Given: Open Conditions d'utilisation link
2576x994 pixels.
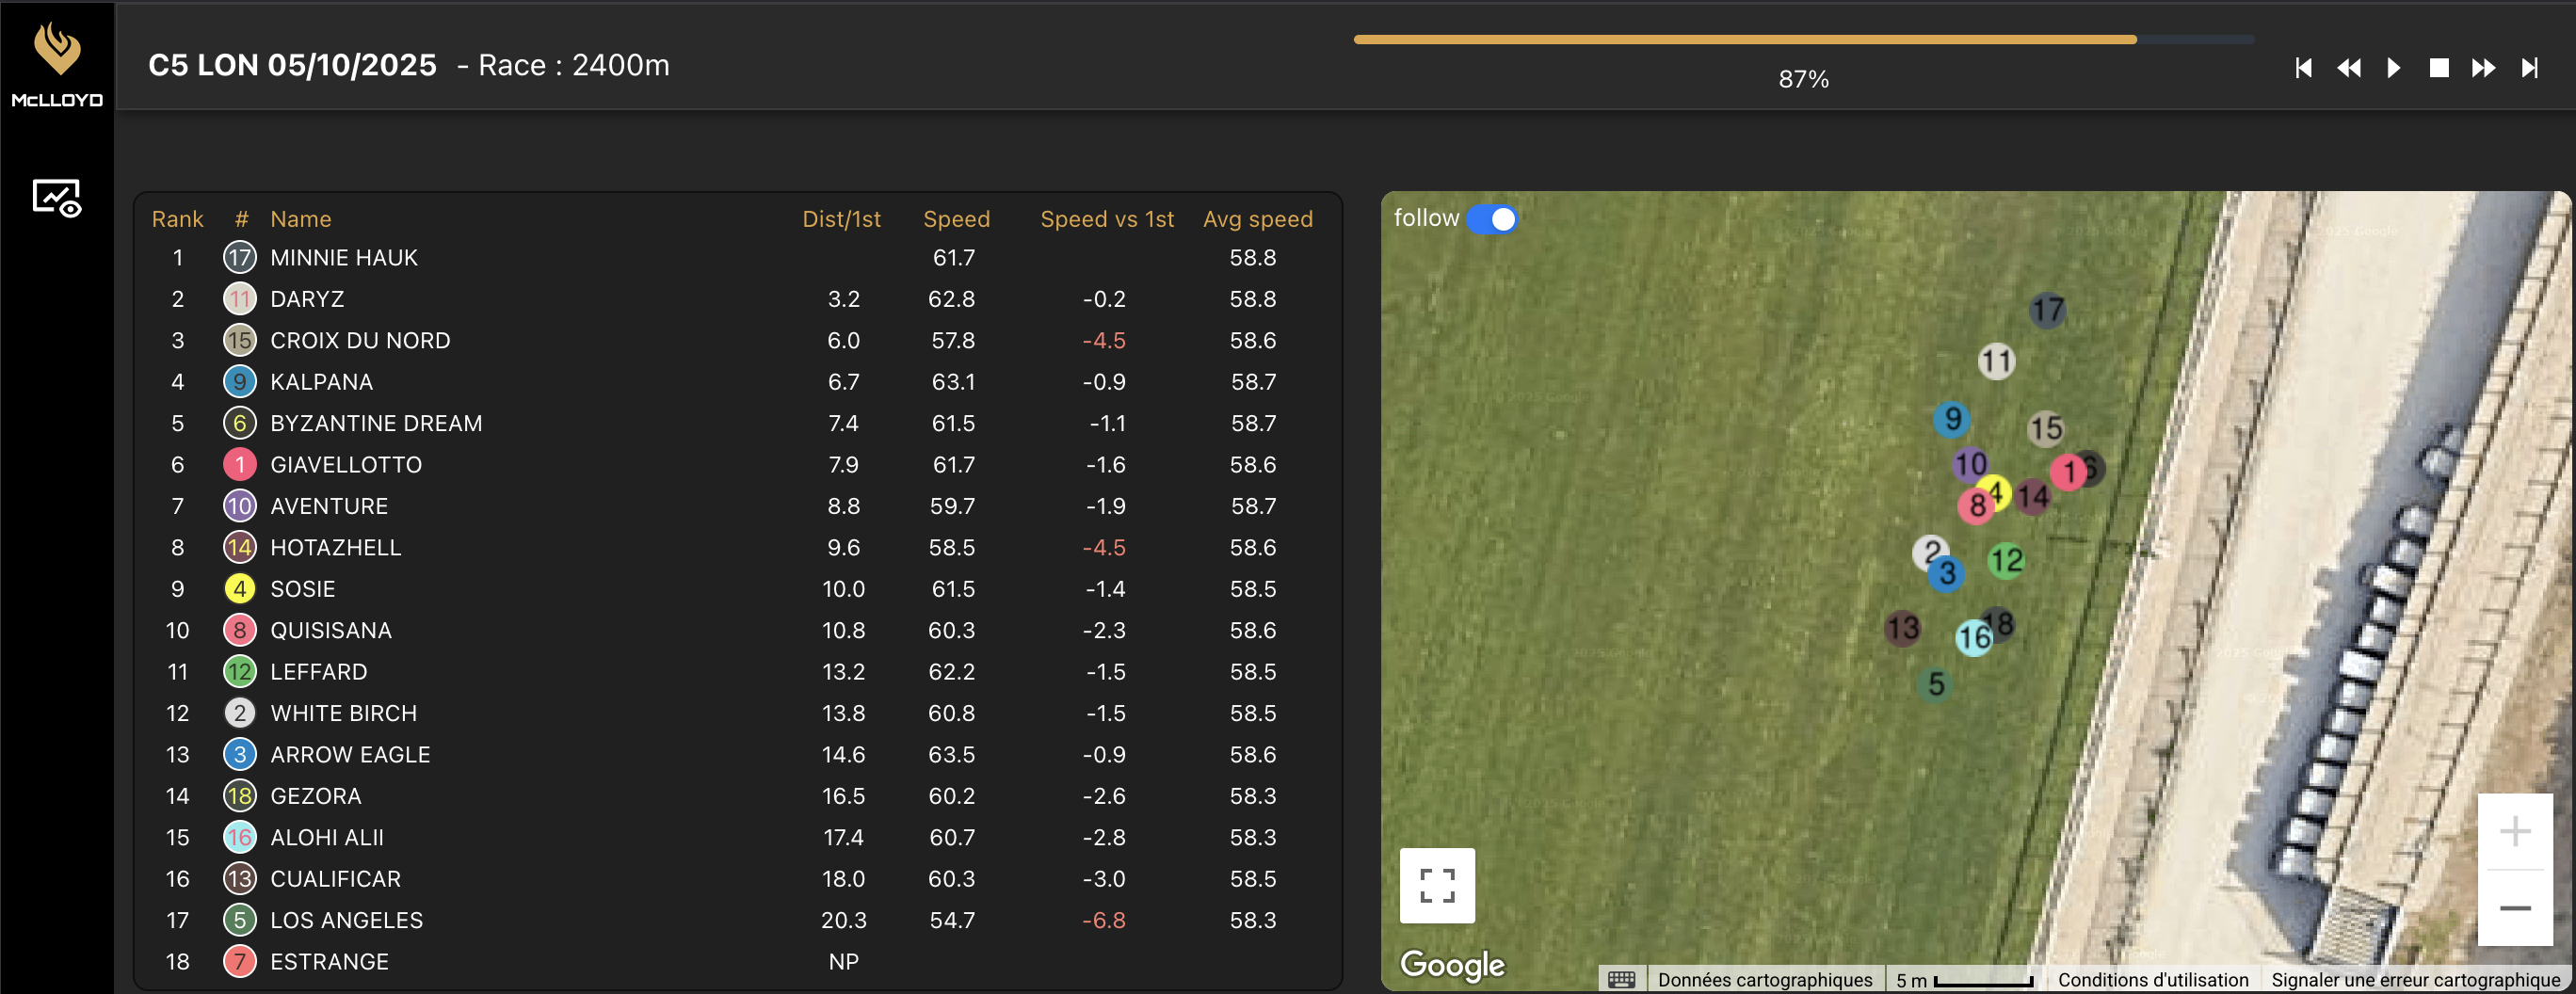Looking at the screenshot, I should point(2152,980).
